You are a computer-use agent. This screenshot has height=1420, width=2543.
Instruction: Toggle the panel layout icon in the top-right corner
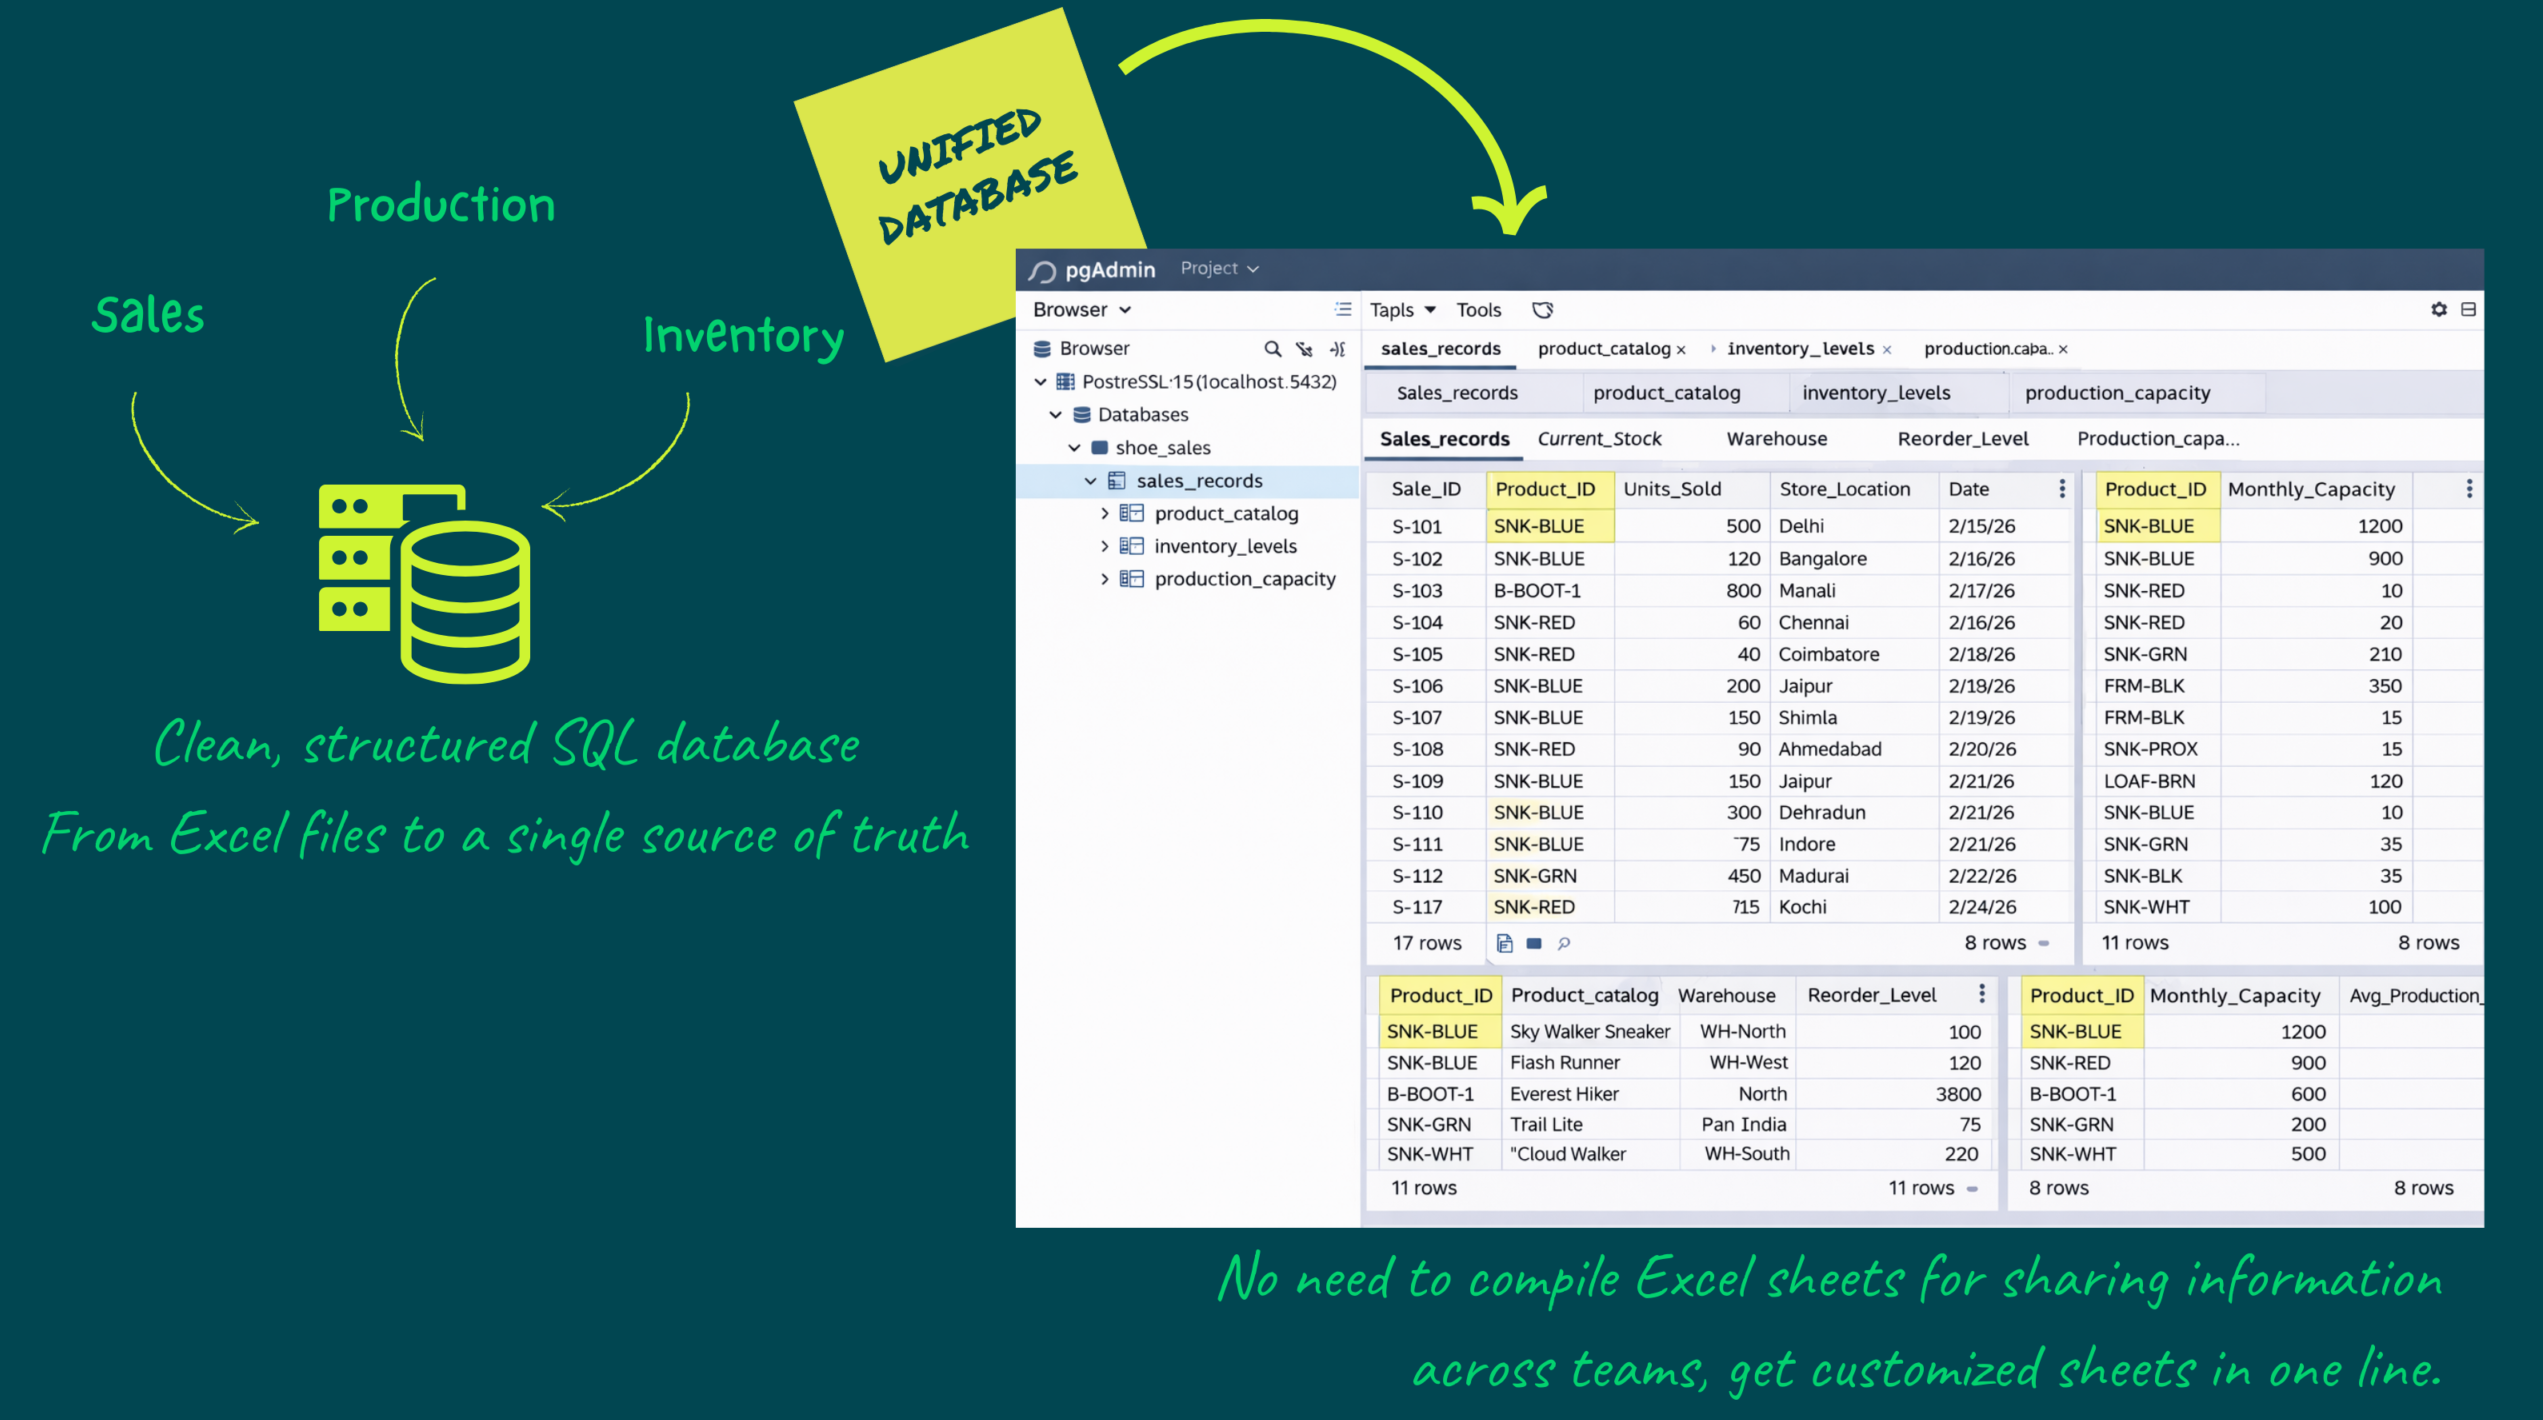(x=2469, y=309)
